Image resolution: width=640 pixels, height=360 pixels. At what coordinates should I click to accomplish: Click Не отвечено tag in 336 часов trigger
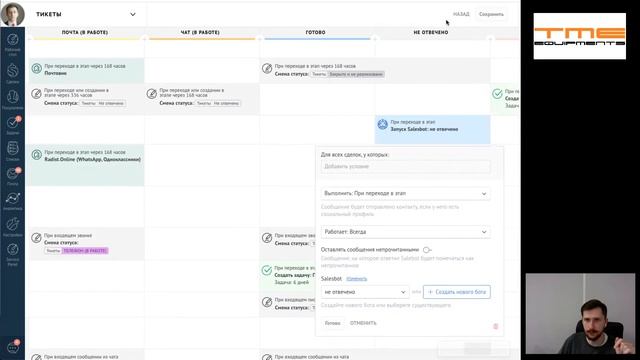(111, 103)
